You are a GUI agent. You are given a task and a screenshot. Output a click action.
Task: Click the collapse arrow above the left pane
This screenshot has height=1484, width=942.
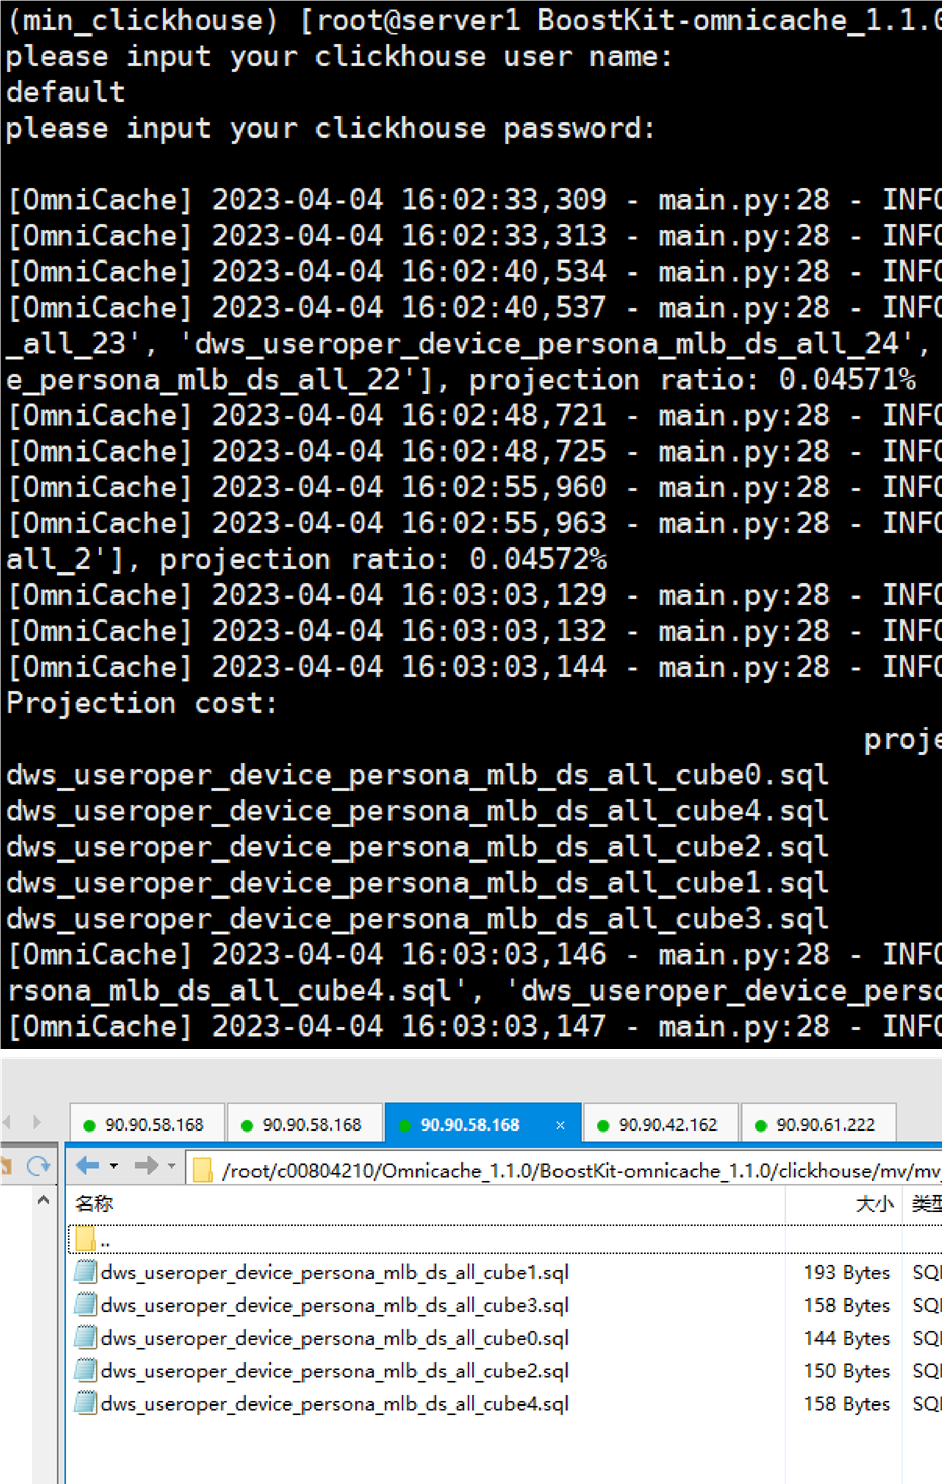pos(43,1200)
